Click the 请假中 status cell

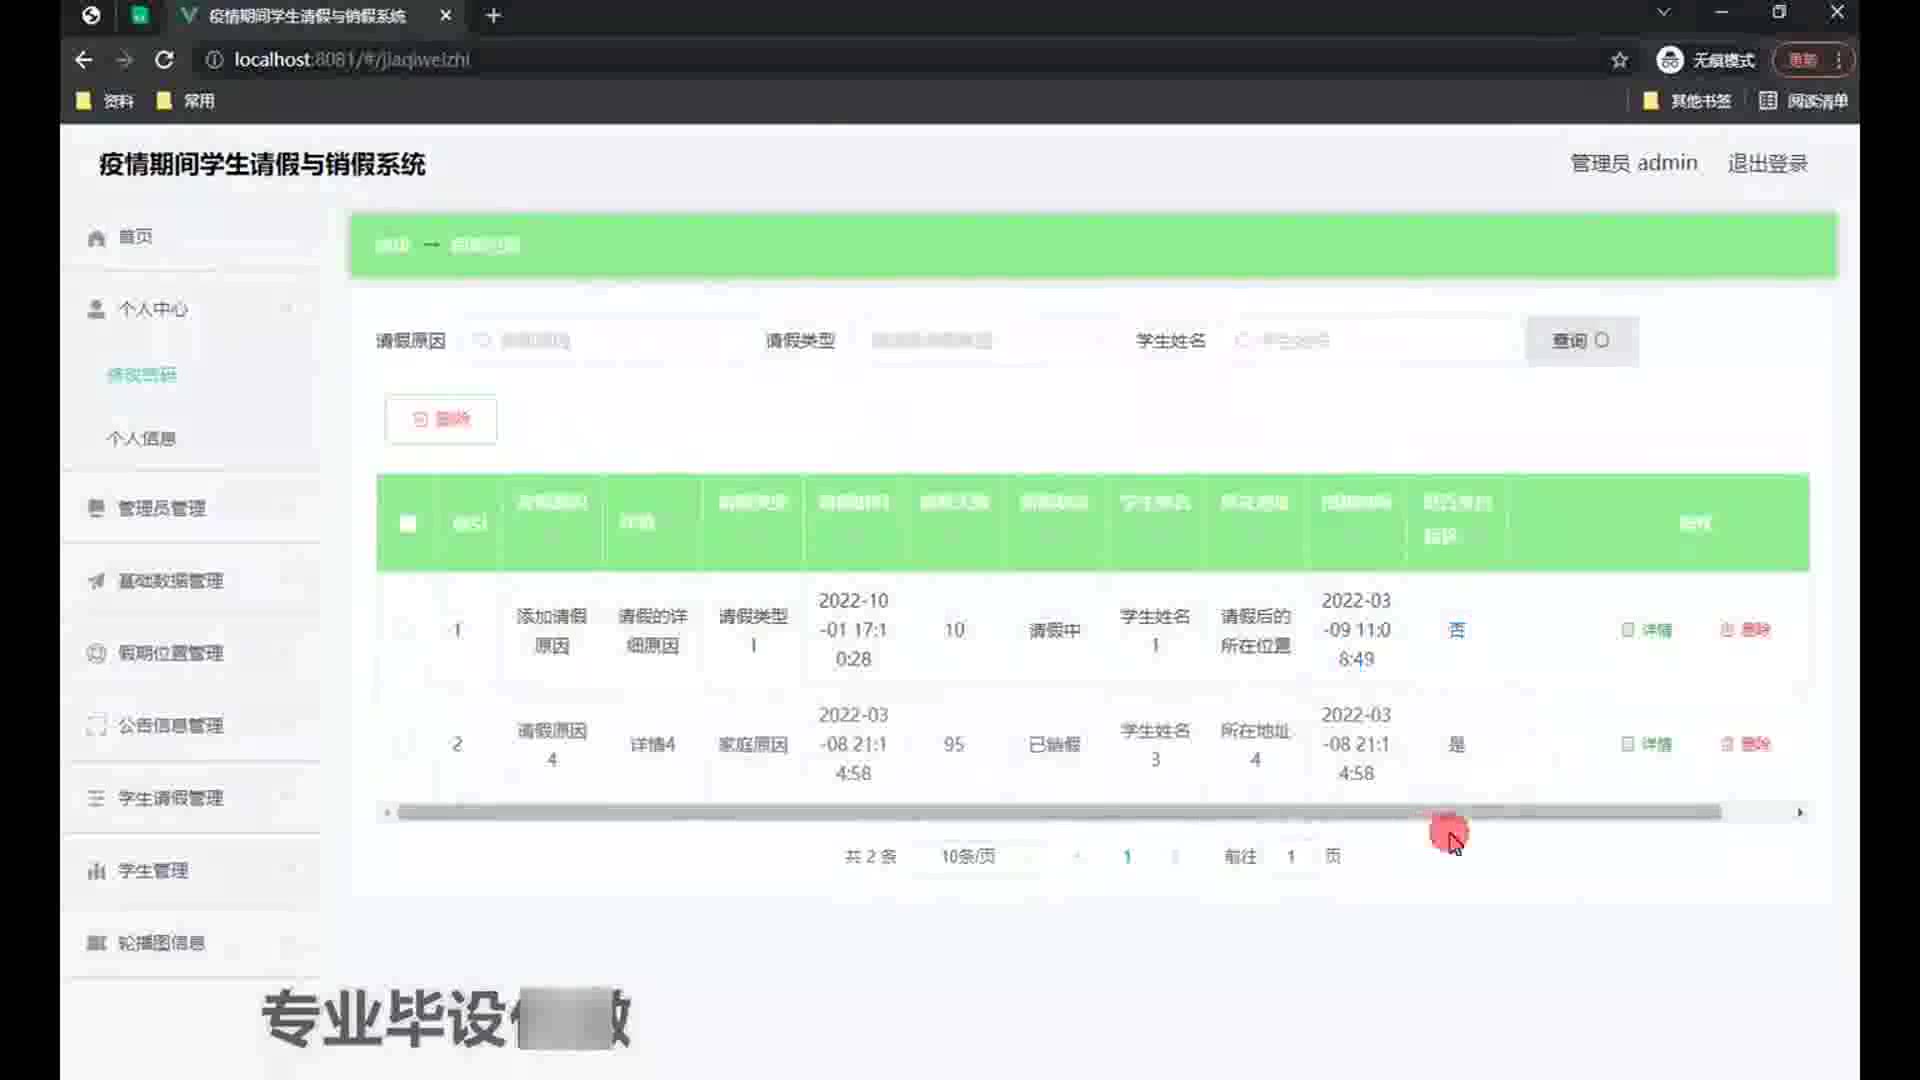1055,631
